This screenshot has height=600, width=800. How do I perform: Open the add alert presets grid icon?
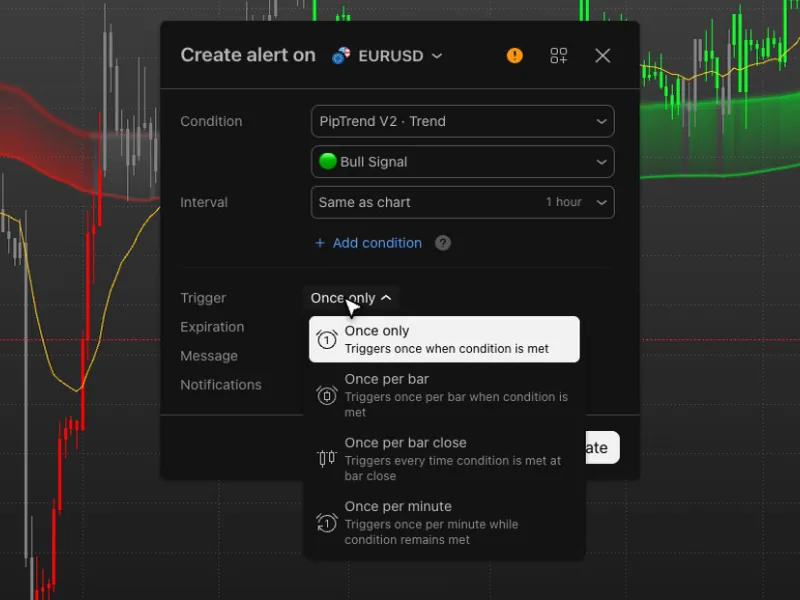click(558, 55)
